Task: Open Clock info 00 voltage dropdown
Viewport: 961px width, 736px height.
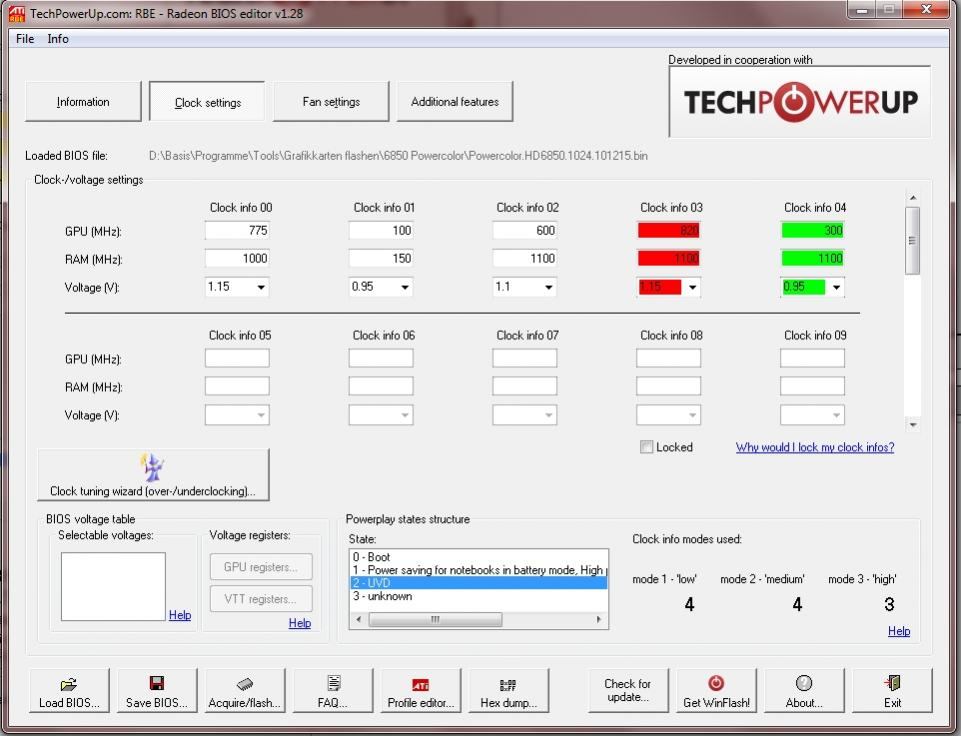Action: pyautogui.click(x=261, y=287)
